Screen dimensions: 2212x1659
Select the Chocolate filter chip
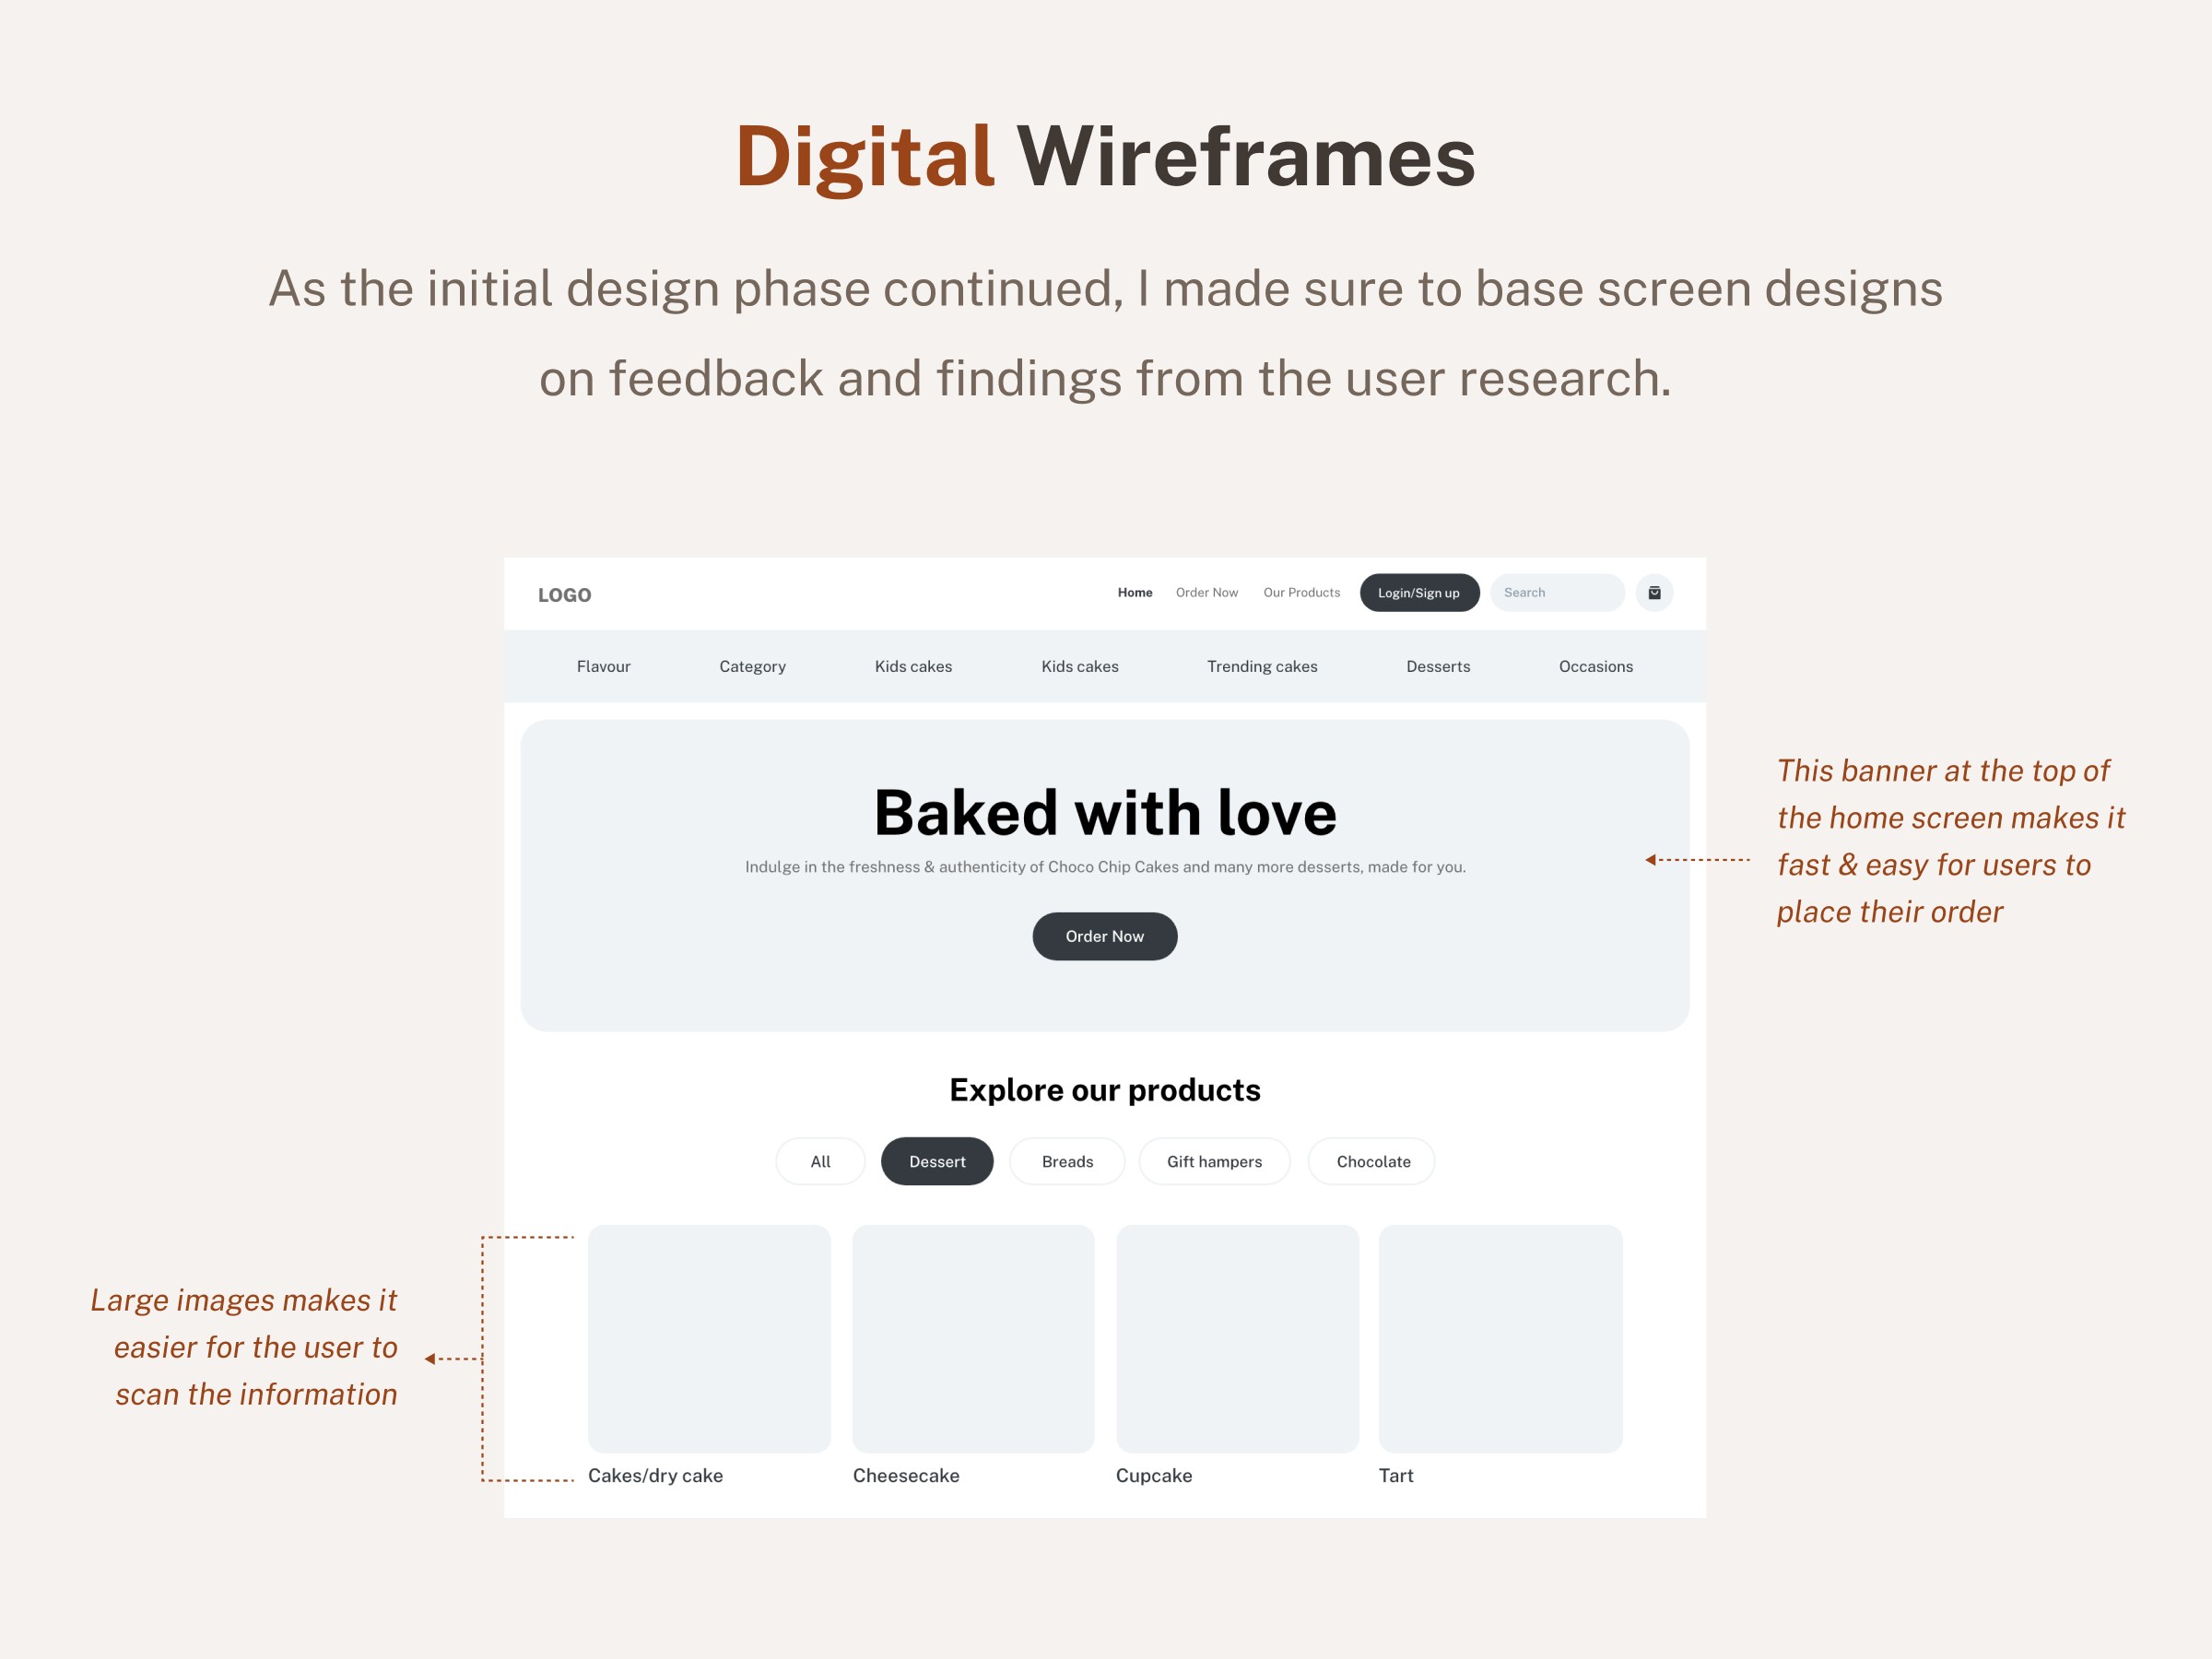tap(1372, 1161)
